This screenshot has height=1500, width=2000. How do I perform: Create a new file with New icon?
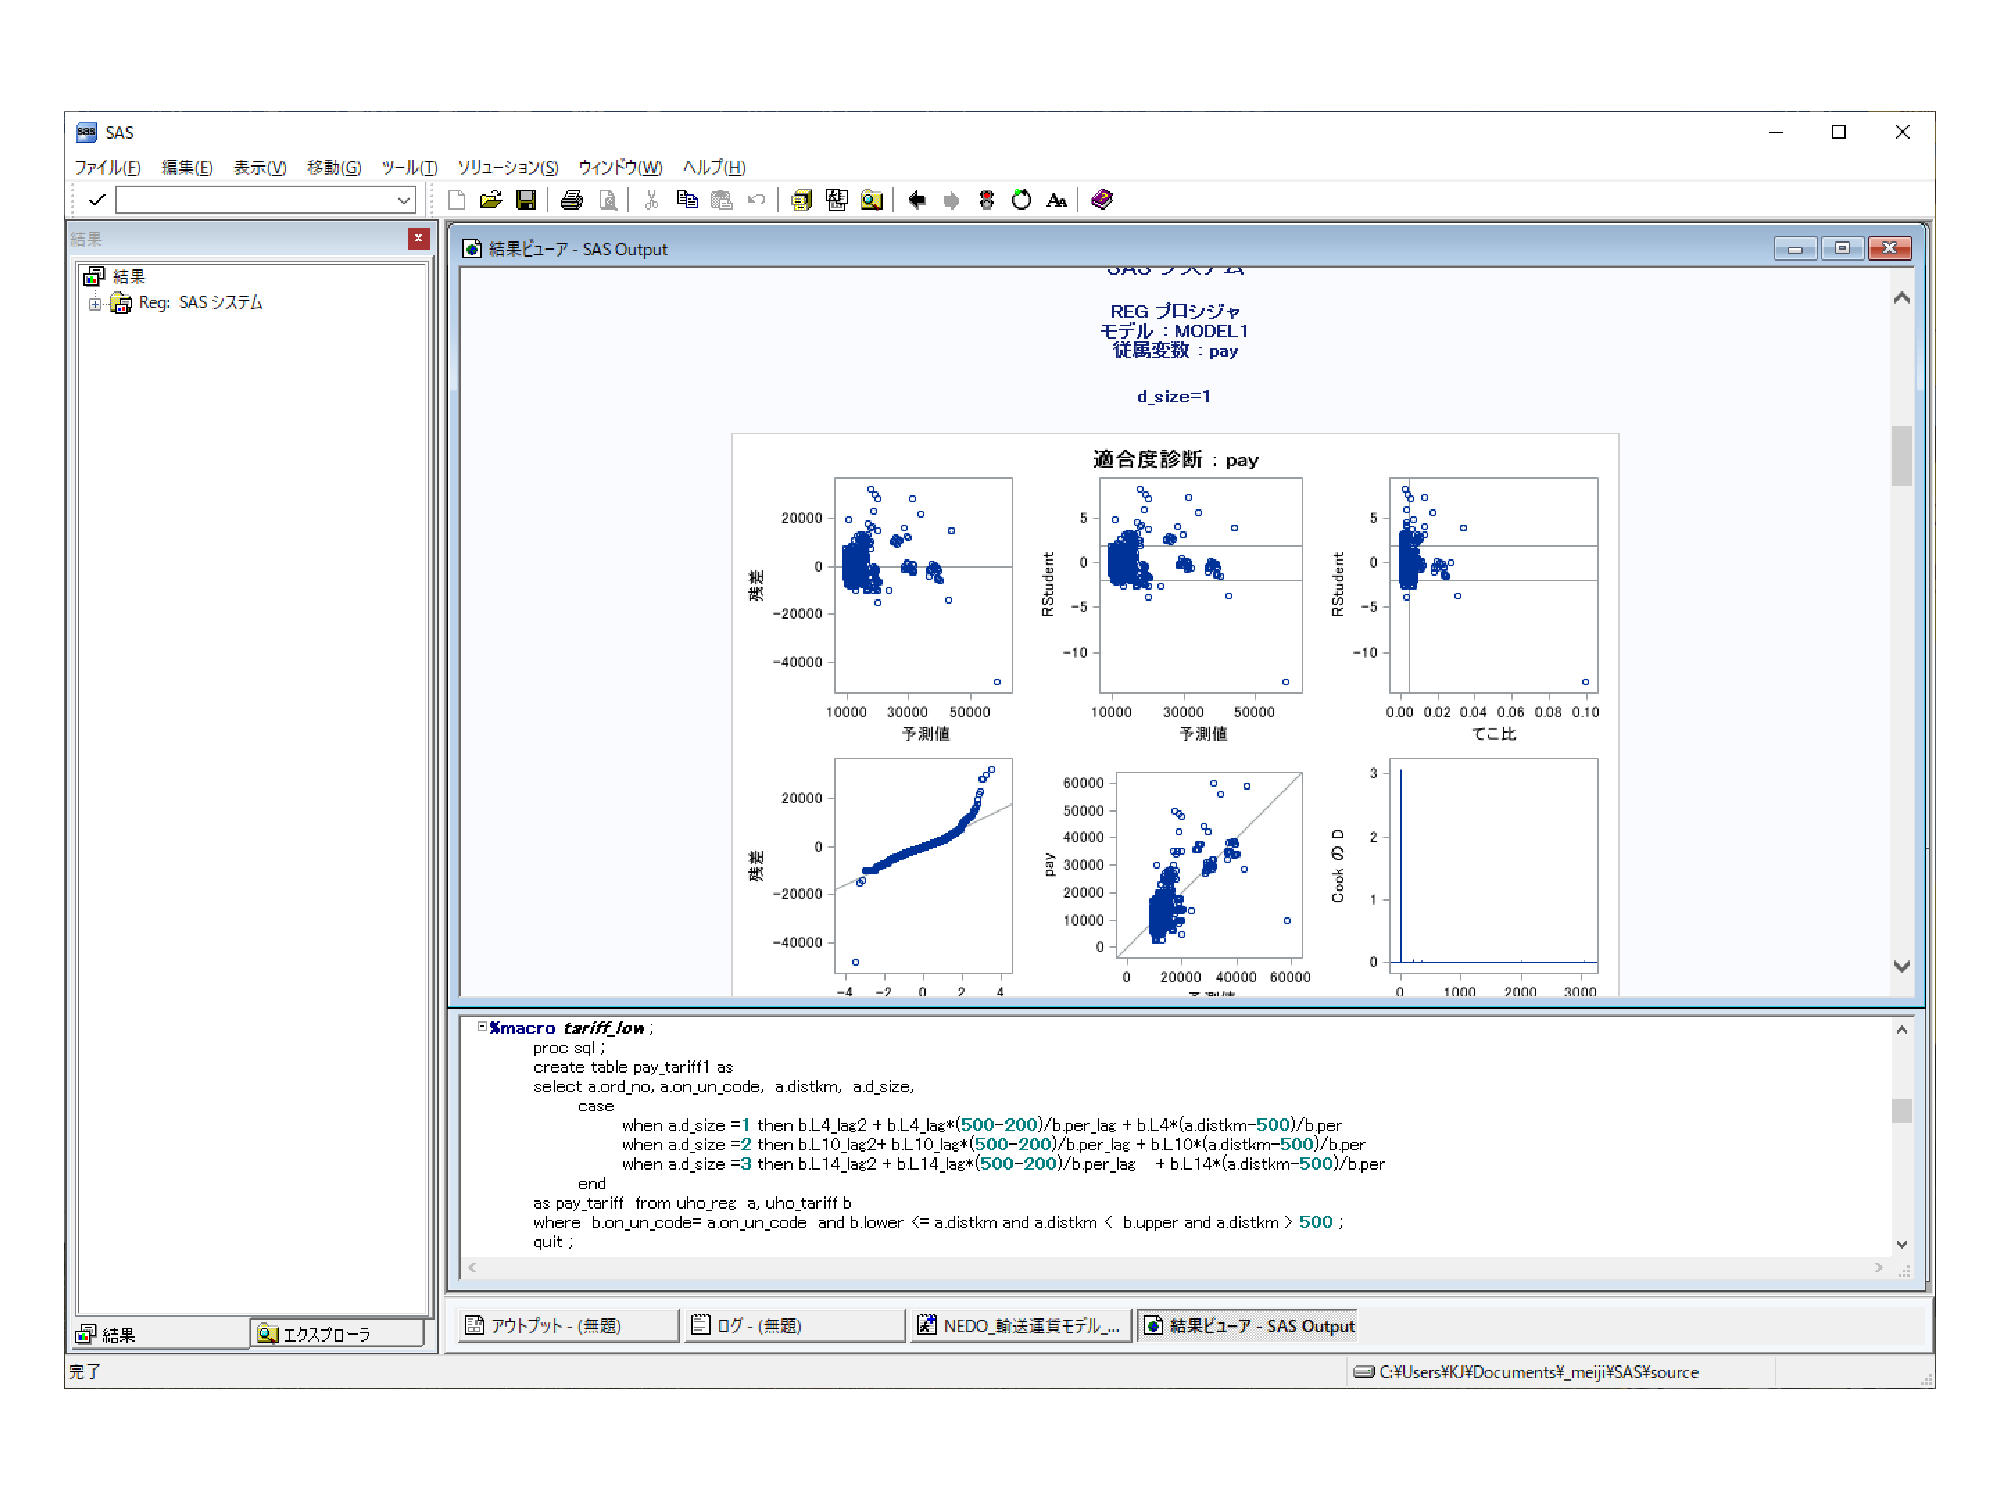[457, 200]
